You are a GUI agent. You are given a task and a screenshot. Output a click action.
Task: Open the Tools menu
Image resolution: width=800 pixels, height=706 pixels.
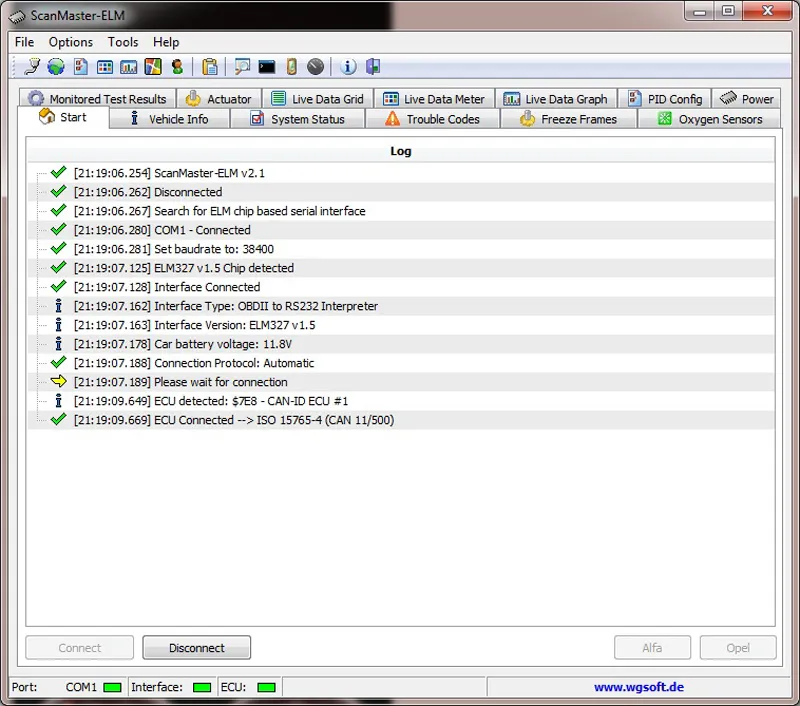[x=123, y=42]
